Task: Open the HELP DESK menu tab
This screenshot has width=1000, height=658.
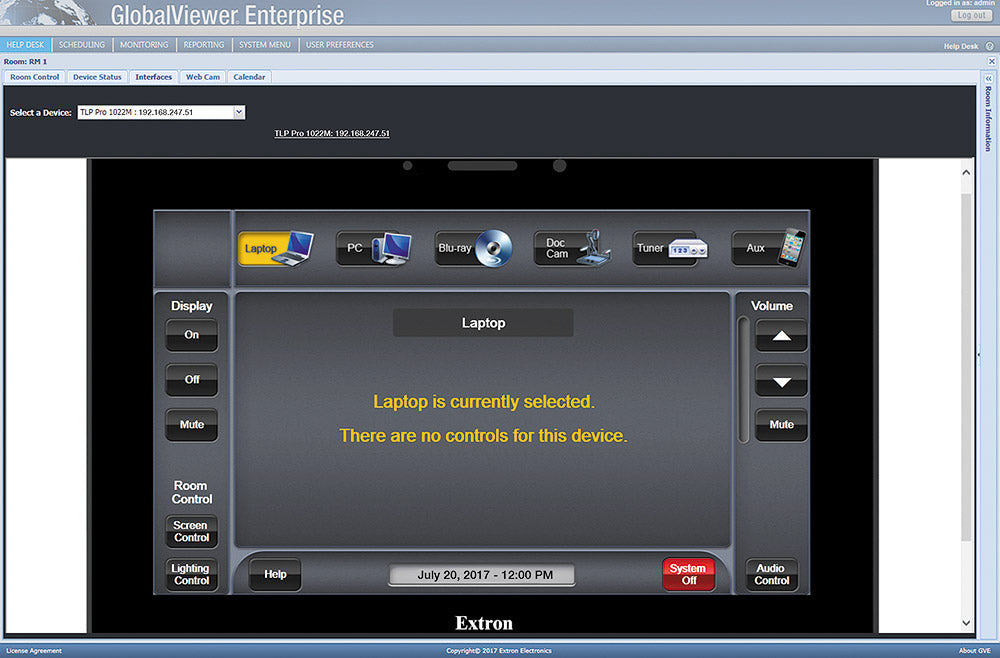Action: click(x=26, y=45)
